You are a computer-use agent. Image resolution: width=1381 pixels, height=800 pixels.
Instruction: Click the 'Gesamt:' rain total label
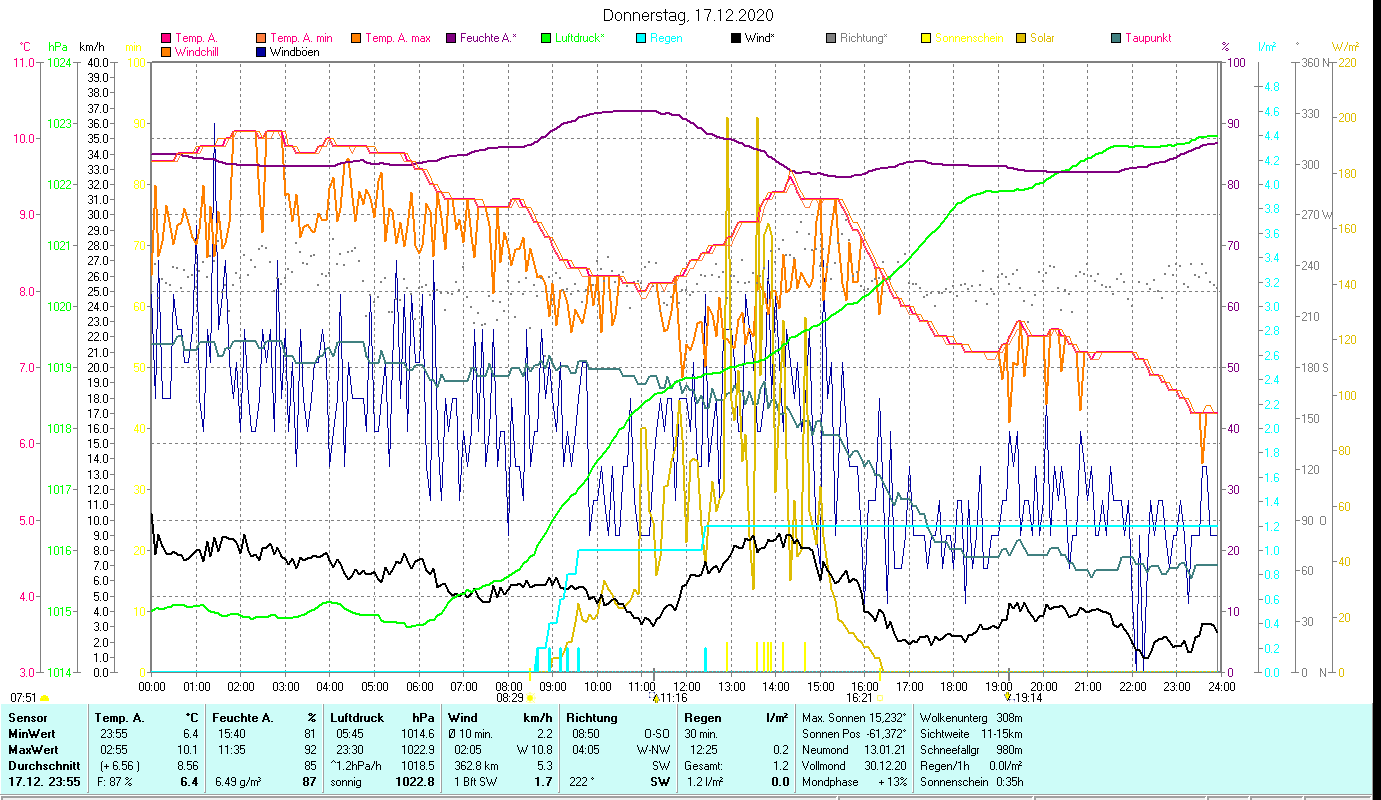pyautogui.click(x=706, y=766)
